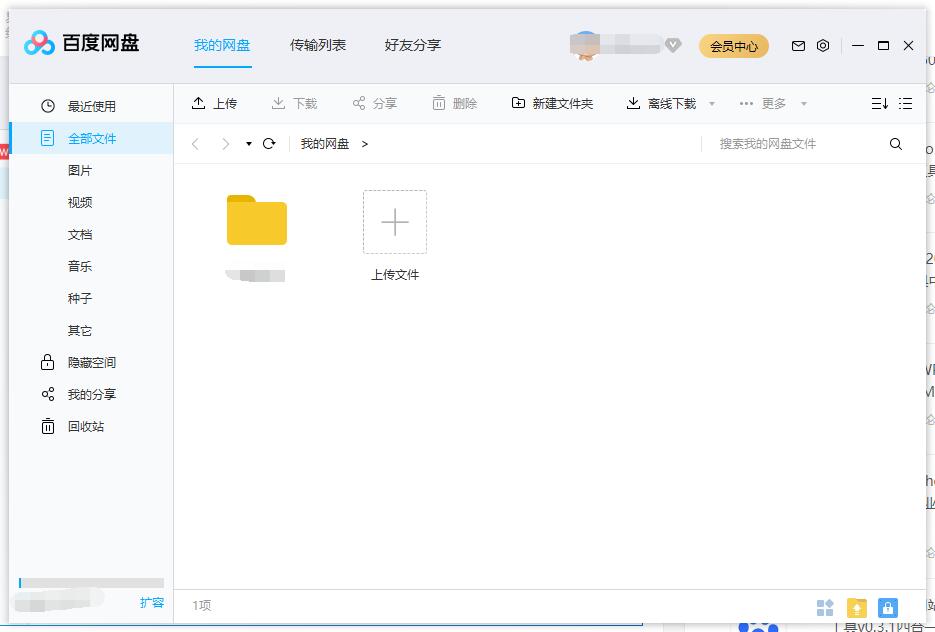The width and height of the screenshot is (935, 632).
Task: Open the navigation history dropdown triangle
Action: coord(249,144)
